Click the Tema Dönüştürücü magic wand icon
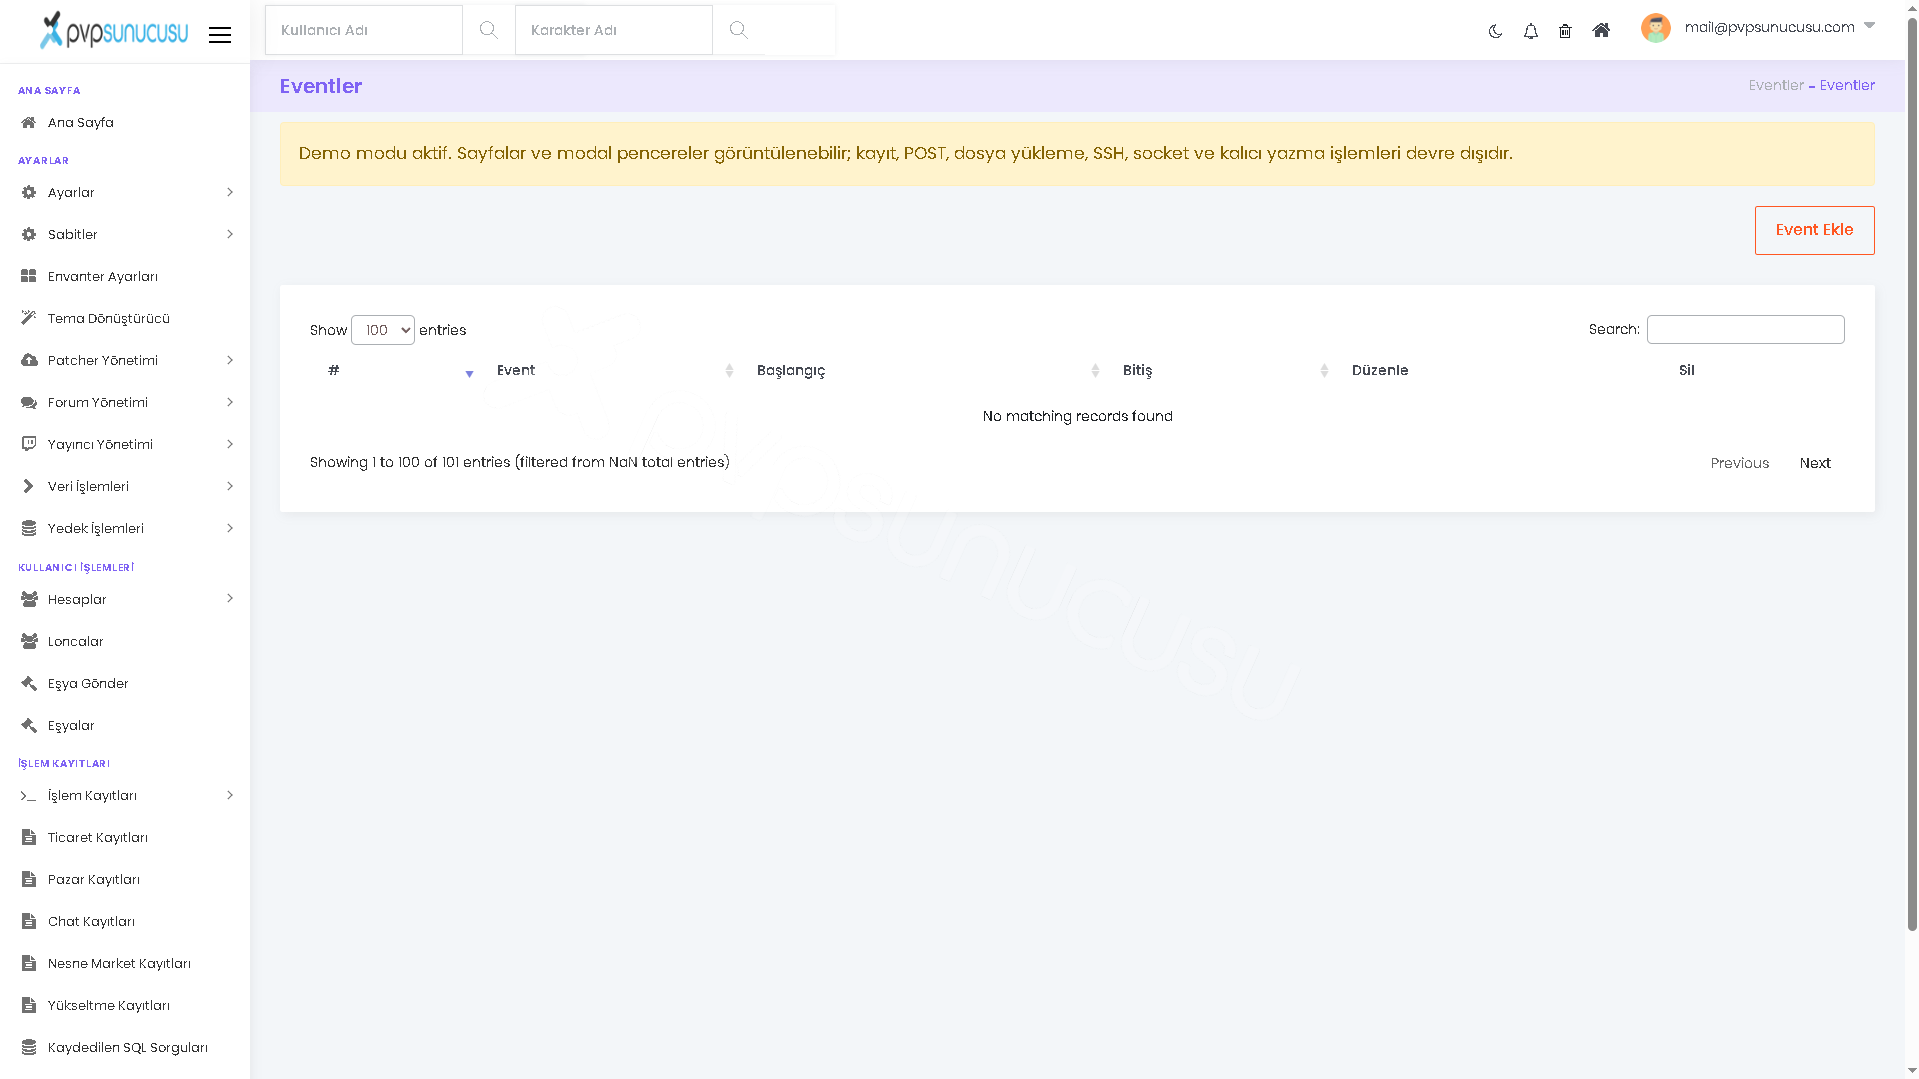 (29, 319)
